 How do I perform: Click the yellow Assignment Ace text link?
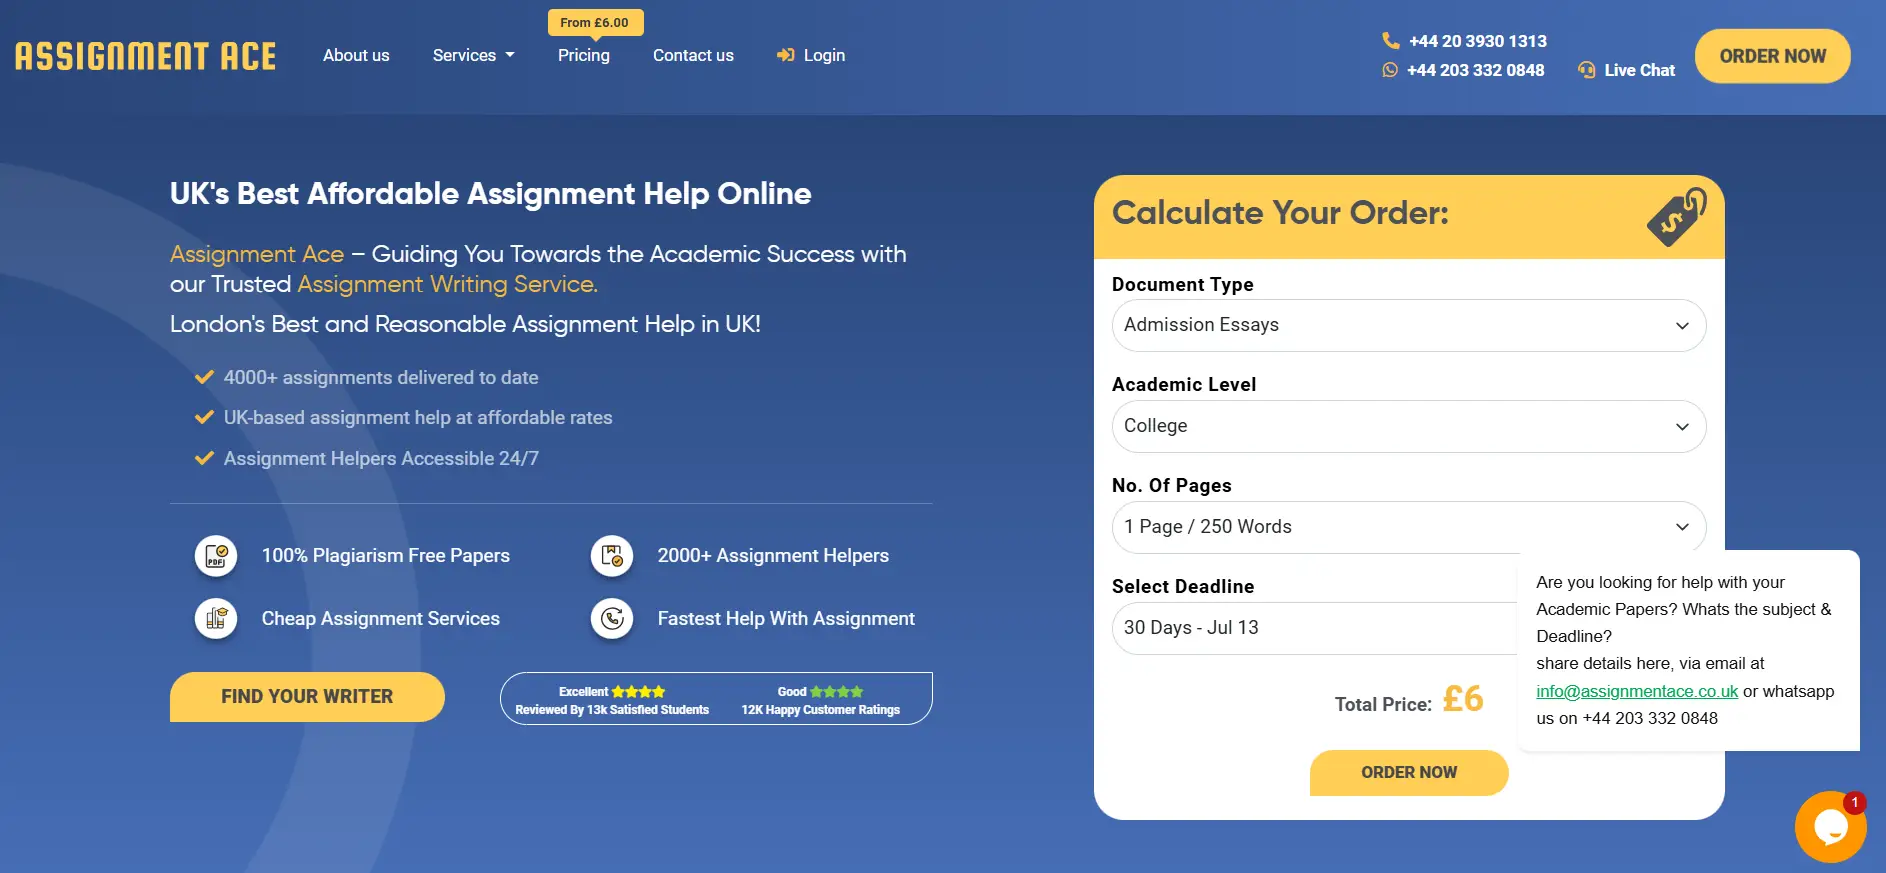tap(257, 254)
